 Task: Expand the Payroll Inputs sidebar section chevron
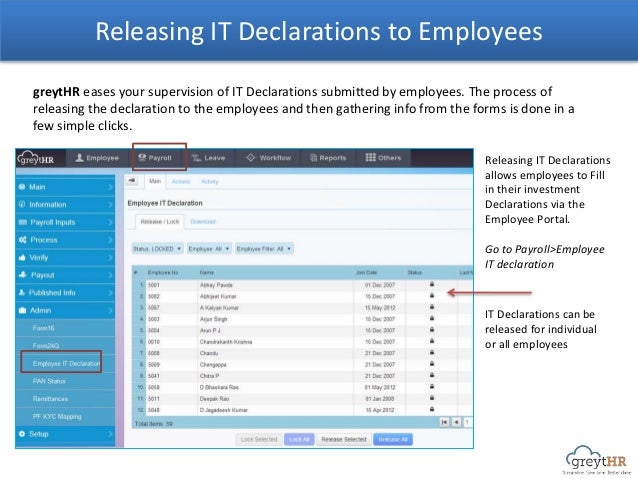tap(110, 222)
